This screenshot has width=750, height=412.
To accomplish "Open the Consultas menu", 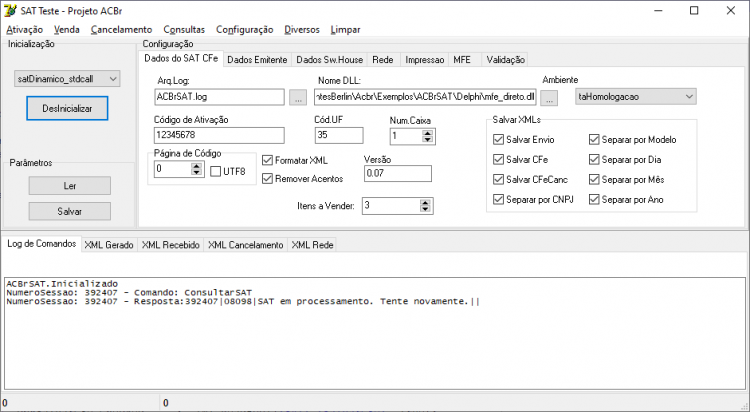I will pyautogui.click(x=184, y=30).
